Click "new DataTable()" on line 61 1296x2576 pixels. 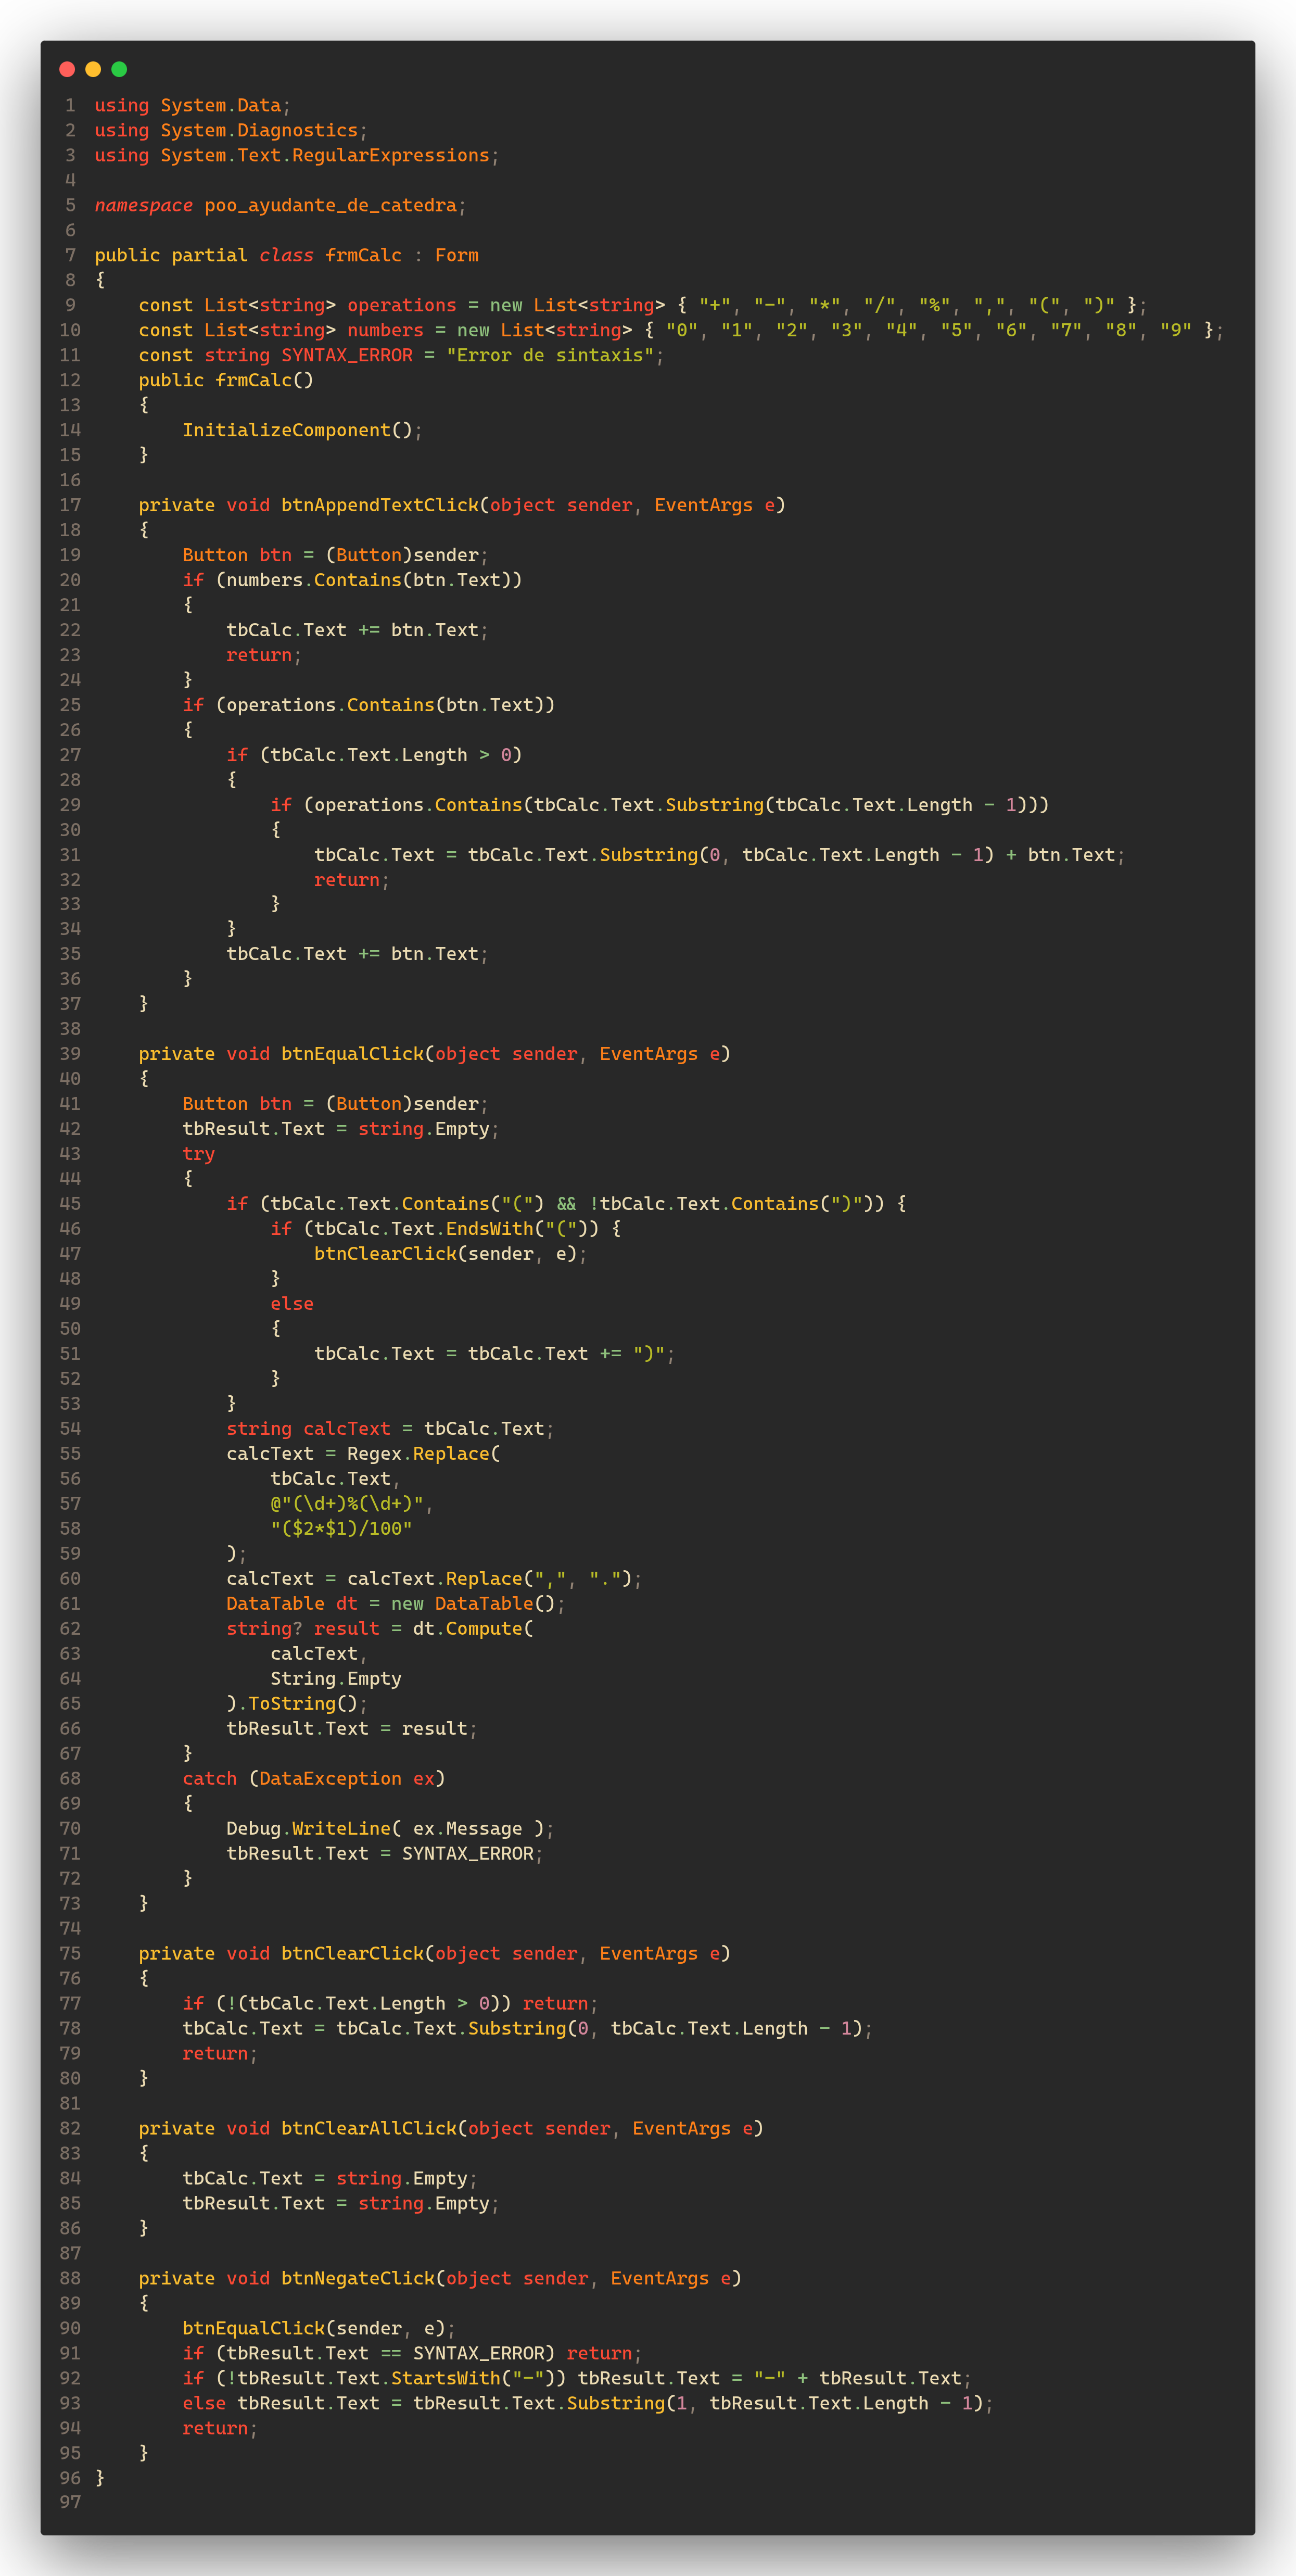pos(473,1604)
